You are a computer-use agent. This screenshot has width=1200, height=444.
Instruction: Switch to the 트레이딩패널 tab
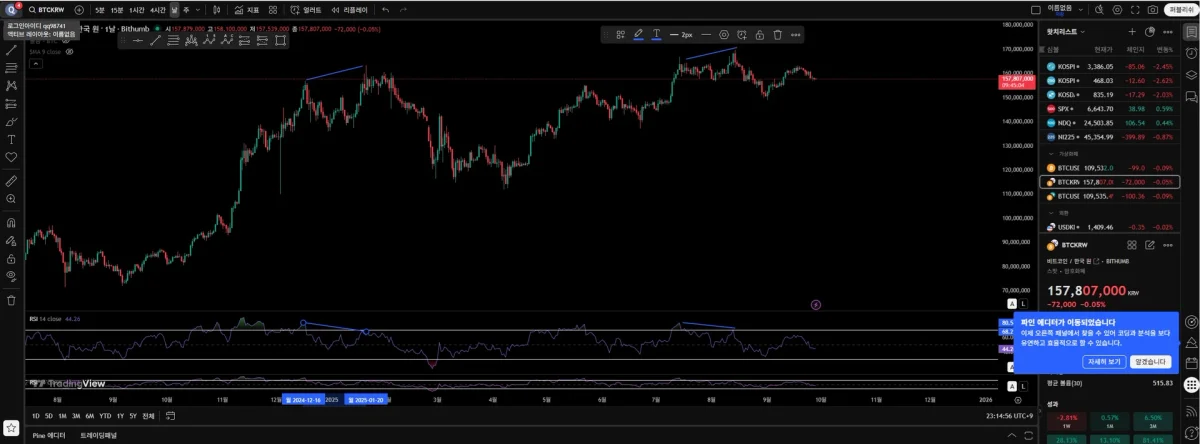coord(98,435)
